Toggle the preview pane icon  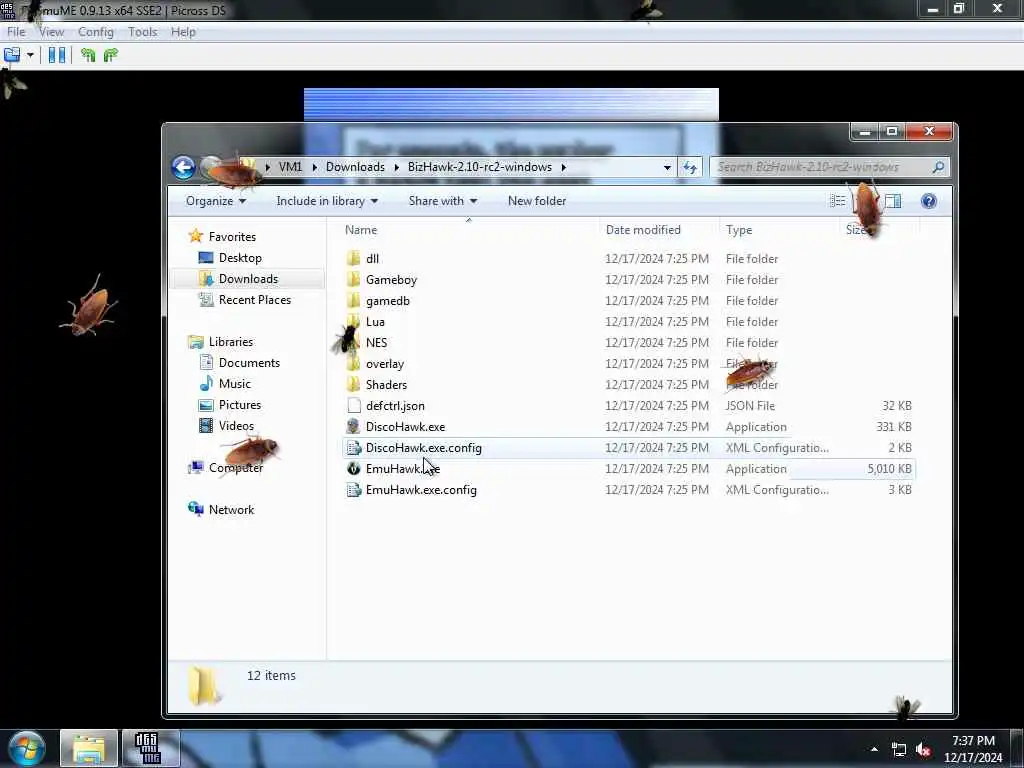pos(893,201)
